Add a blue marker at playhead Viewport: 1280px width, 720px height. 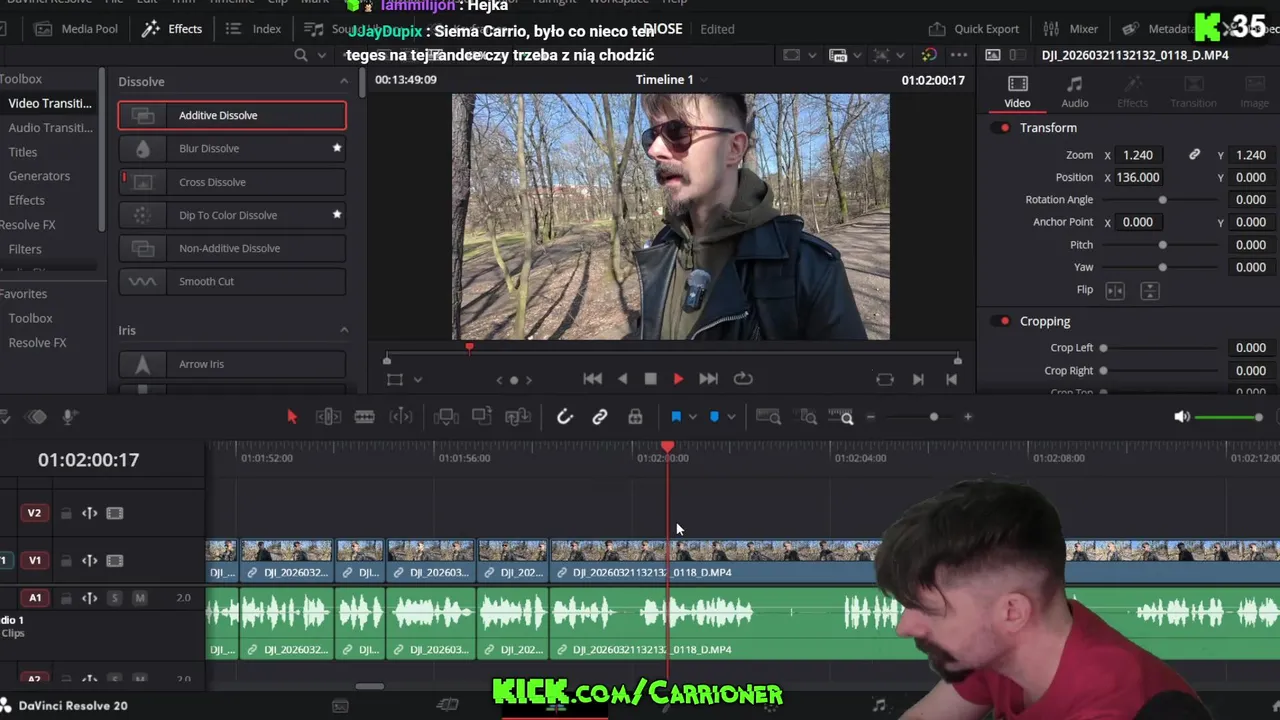tap(714, 417)
